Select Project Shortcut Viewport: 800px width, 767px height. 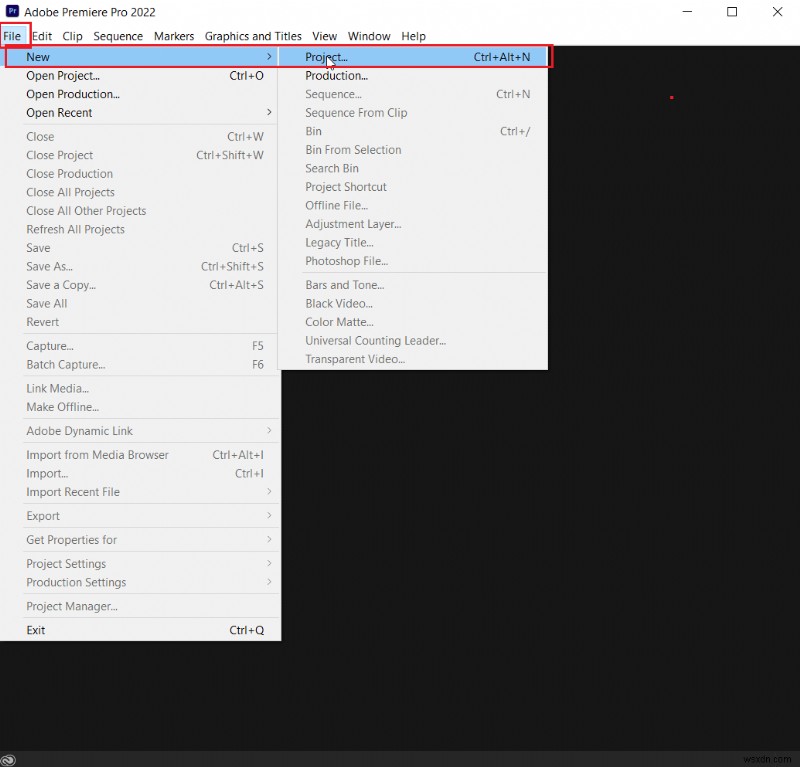tap(413, 187)
